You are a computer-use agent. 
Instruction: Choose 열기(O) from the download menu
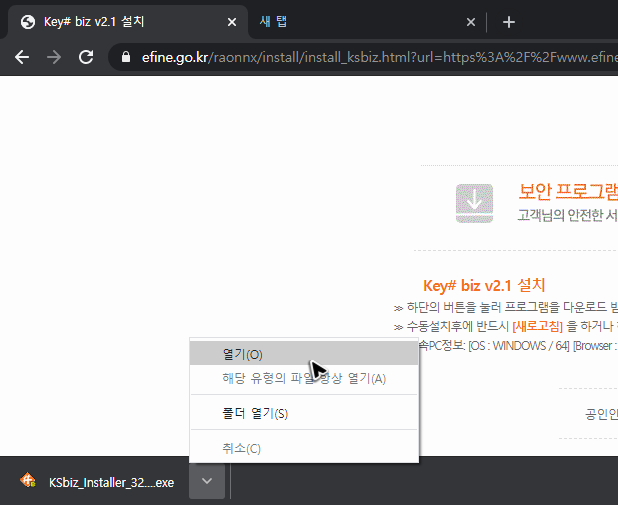point(304,354)
